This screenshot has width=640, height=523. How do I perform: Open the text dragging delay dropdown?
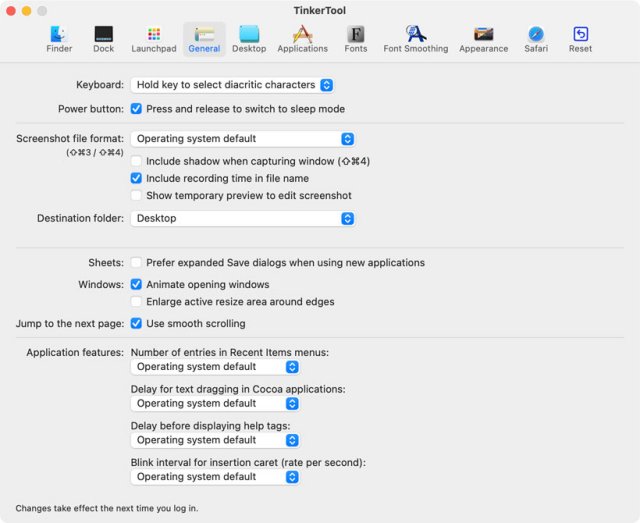(x=215, y=403)
